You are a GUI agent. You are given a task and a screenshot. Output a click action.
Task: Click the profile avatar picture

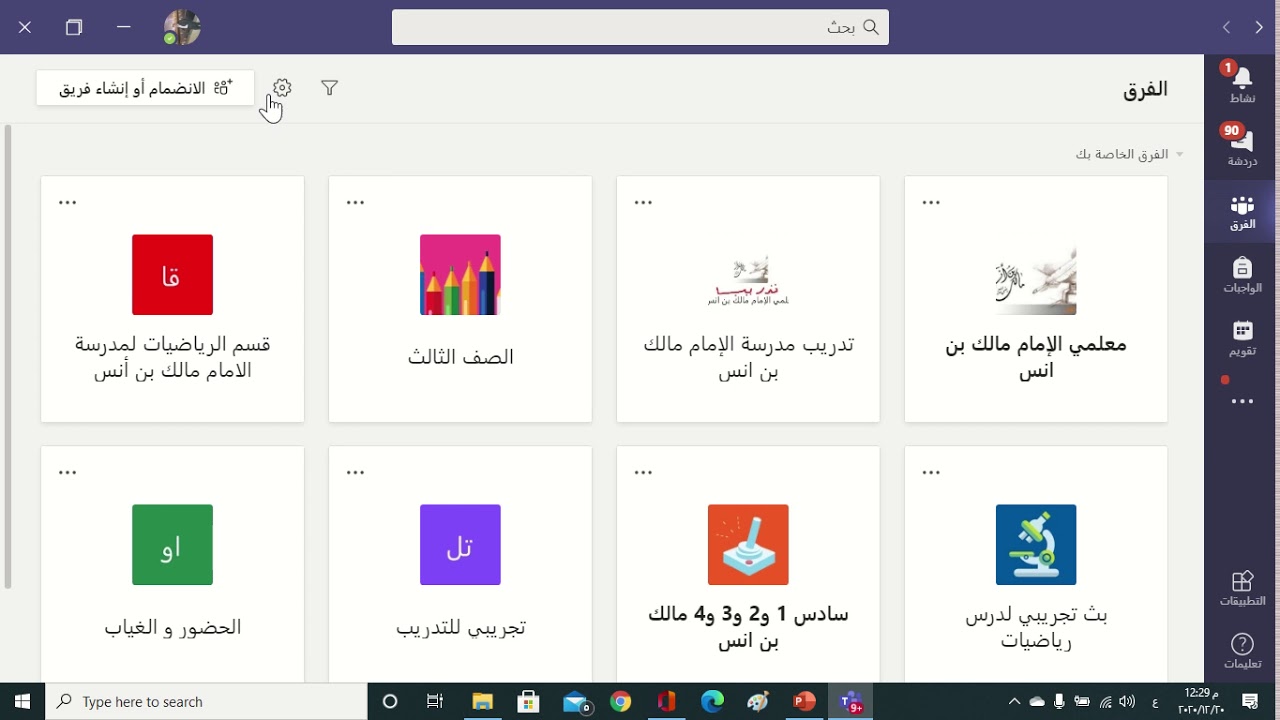182,27
